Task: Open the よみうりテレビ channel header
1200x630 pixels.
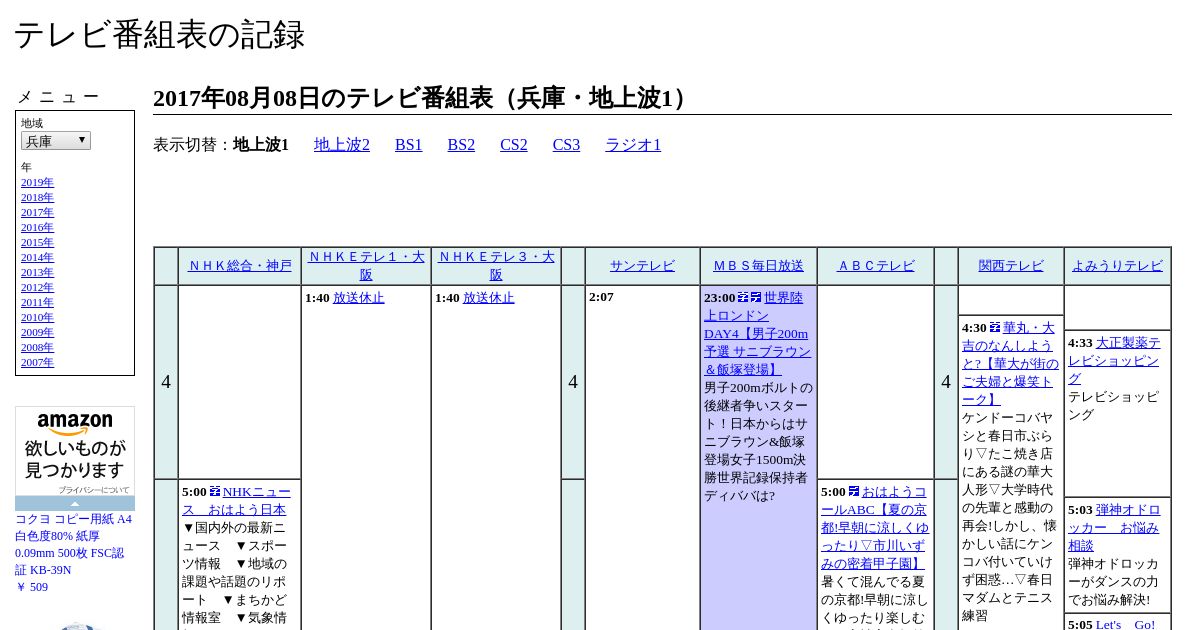Action: pyautogui.click(x=1117, y=266)
